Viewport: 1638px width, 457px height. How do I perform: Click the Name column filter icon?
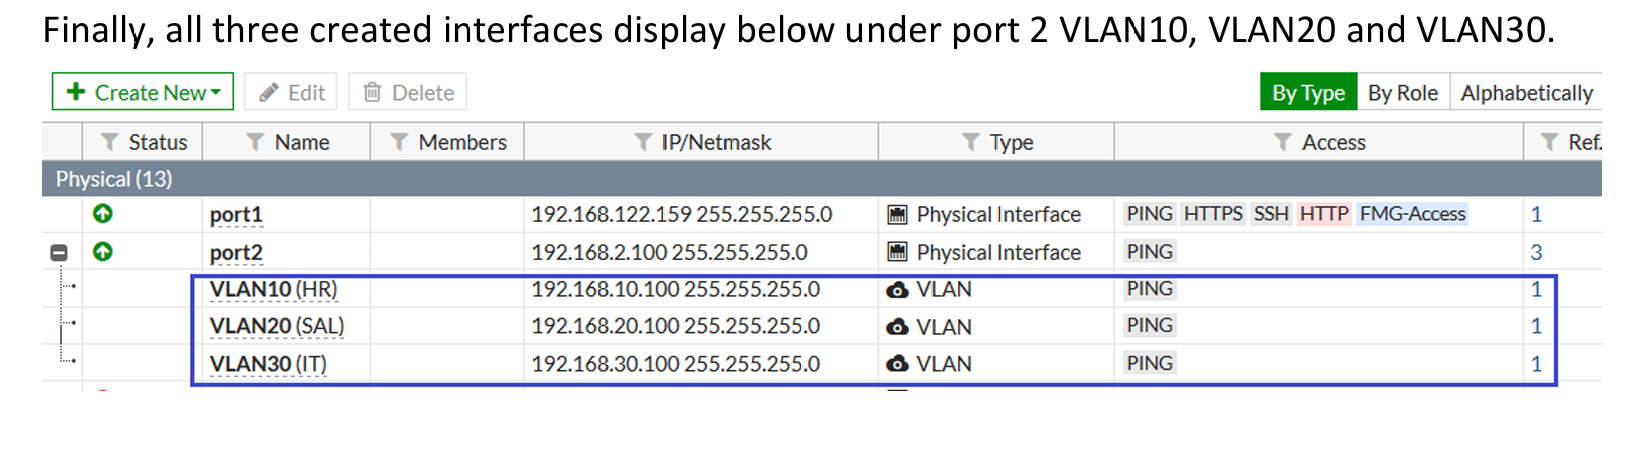[255, 142]
